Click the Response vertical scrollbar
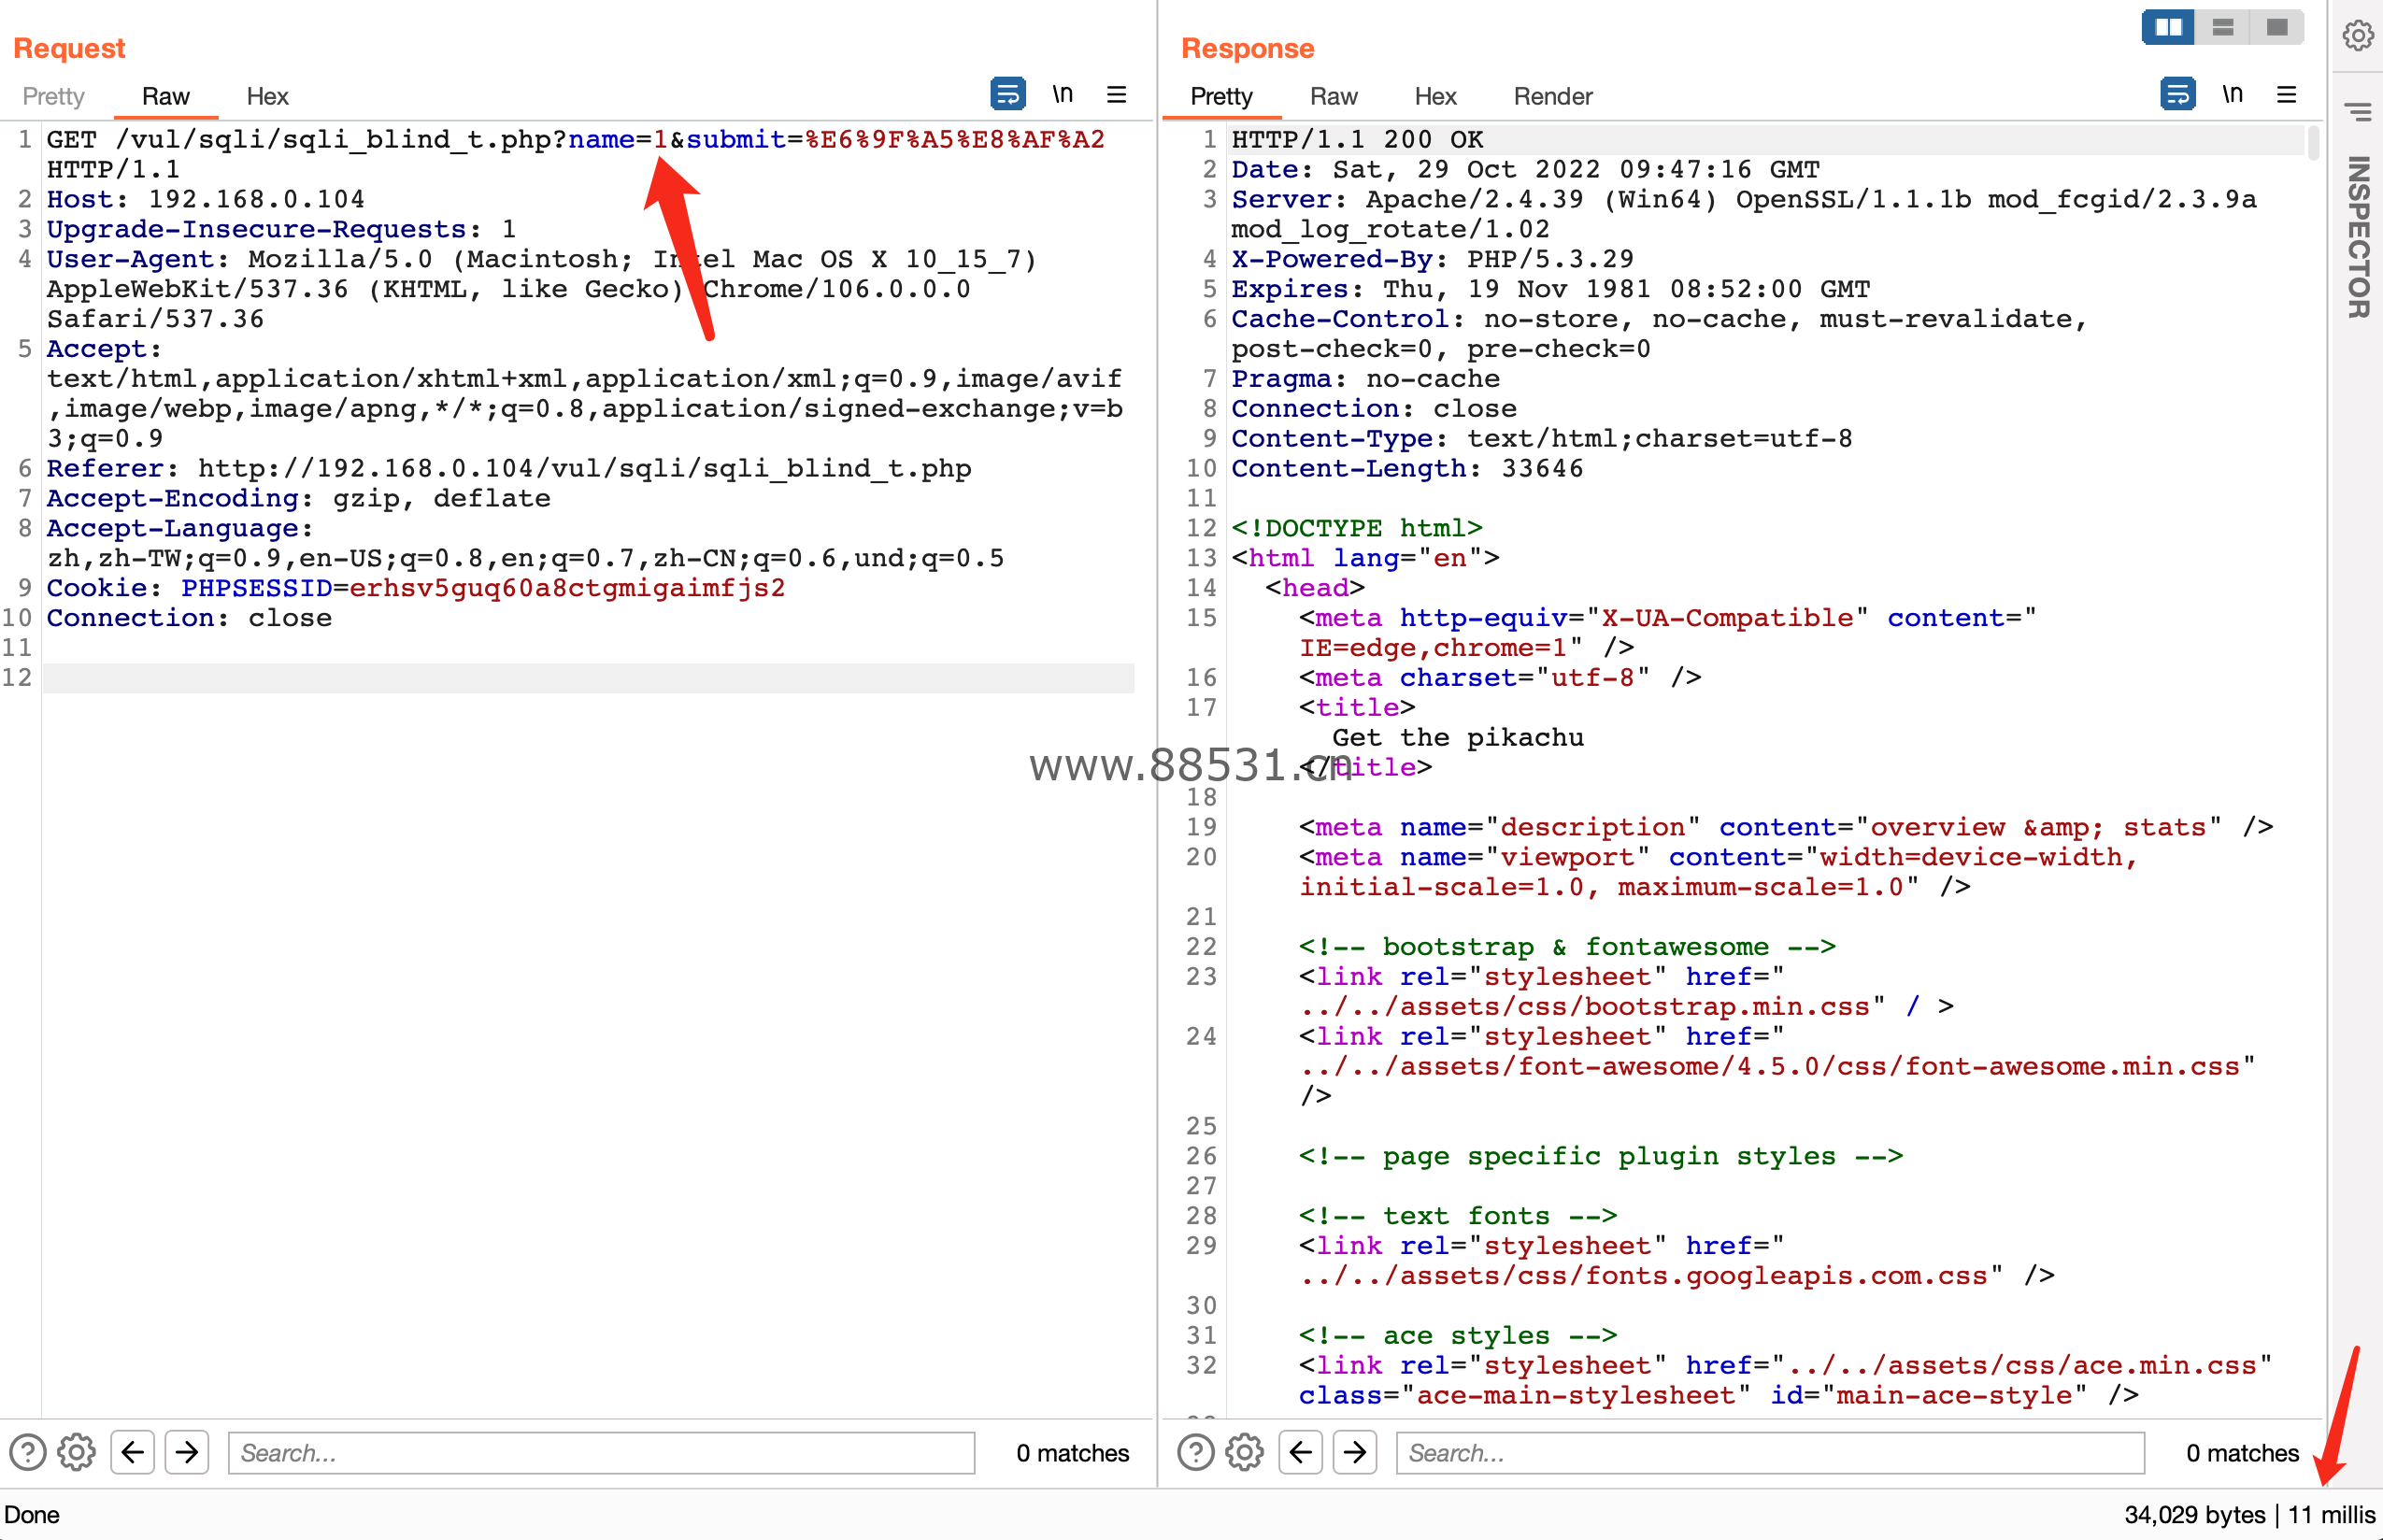Image resolution: width=2383 pixels, height=1540 pixels. (x=2313, y=142)
